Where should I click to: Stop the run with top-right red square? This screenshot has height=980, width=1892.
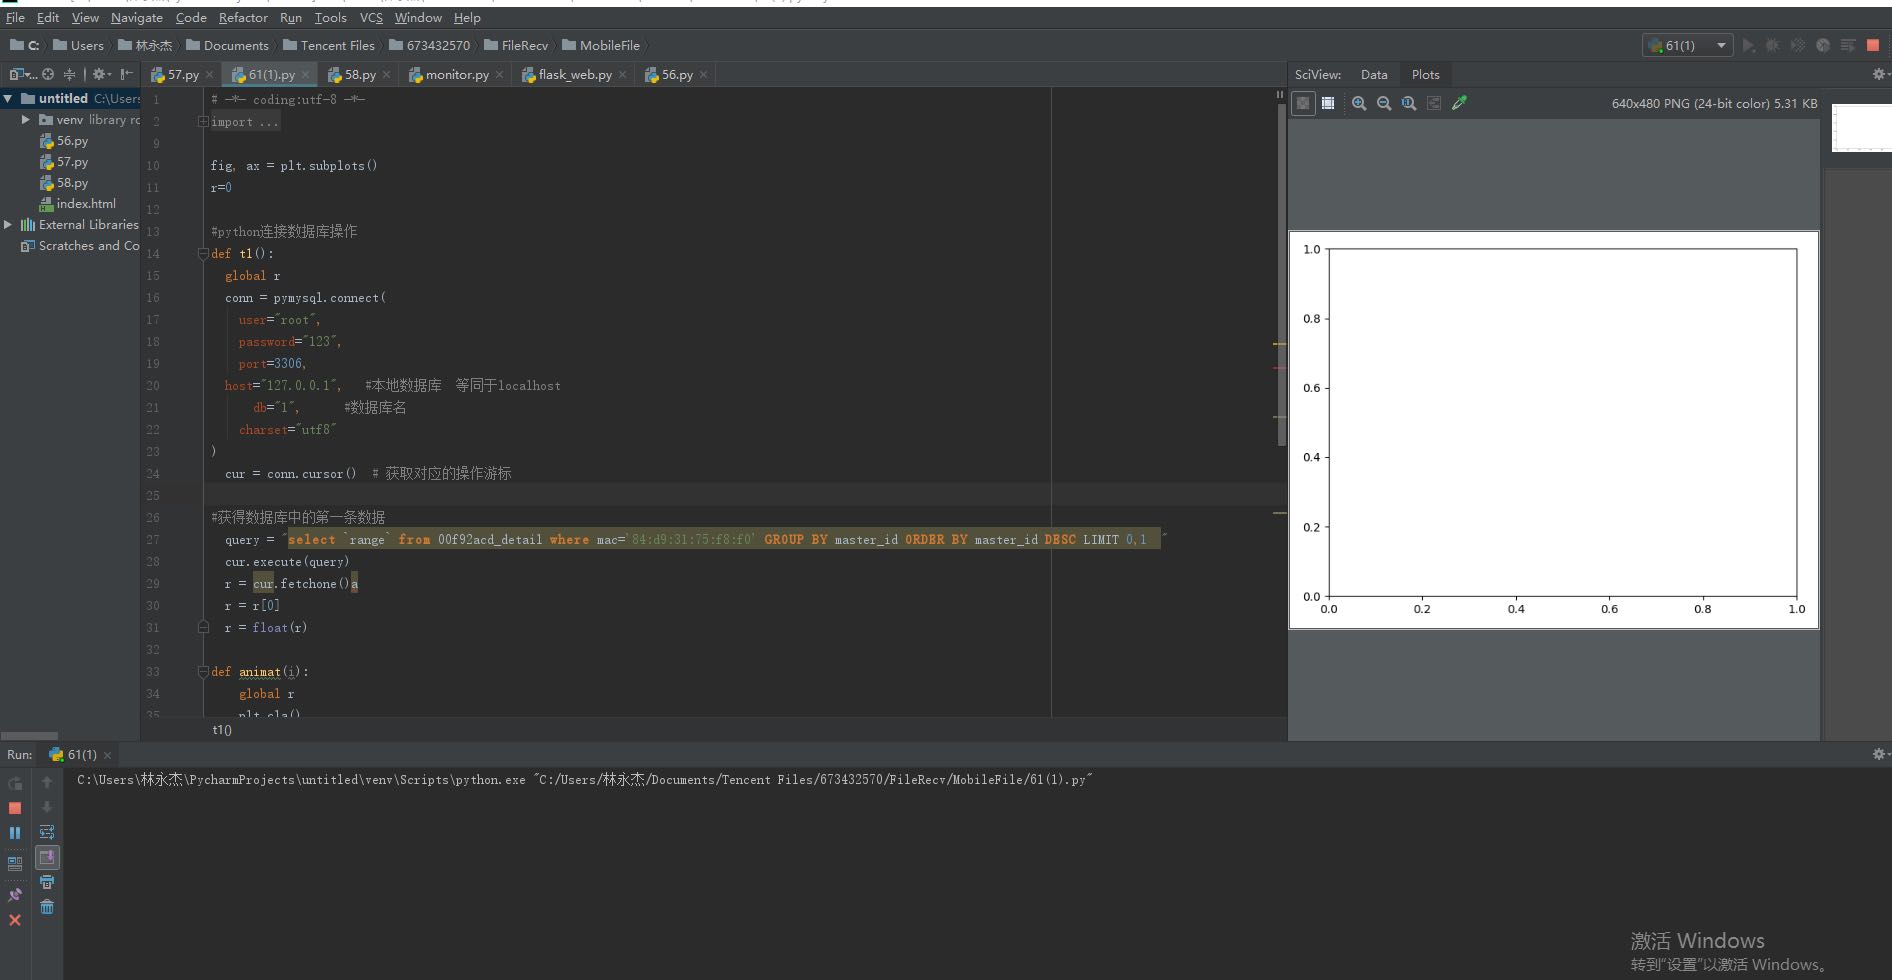1873,45
